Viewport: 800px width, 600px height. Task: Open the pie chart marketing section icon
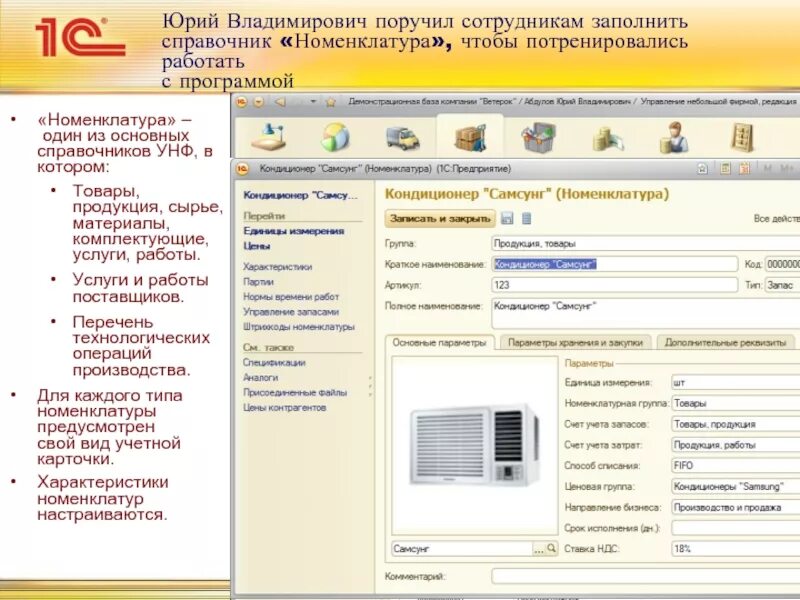(x=335, y=137)
